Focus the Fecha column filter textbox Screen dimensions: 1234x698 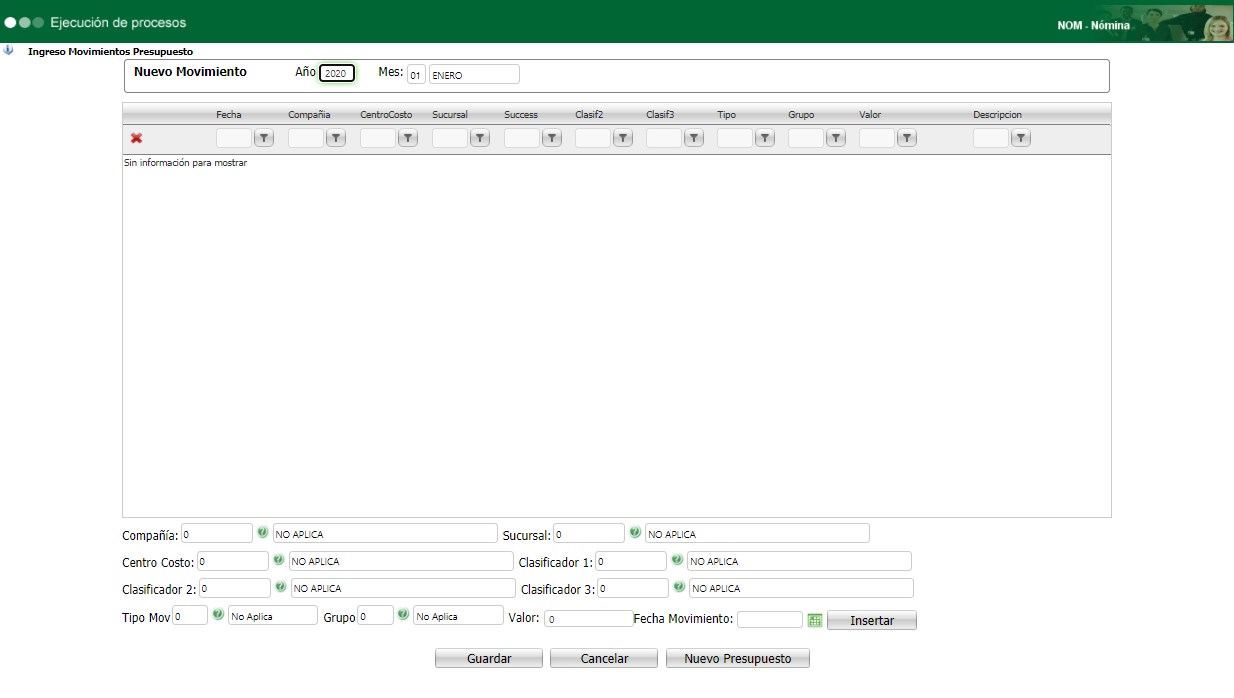[234, 138]
